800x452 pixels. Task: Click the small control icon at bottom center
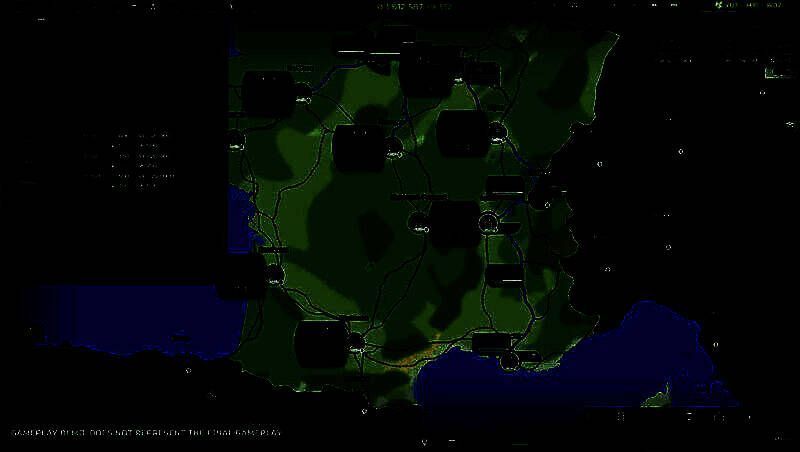425,441
